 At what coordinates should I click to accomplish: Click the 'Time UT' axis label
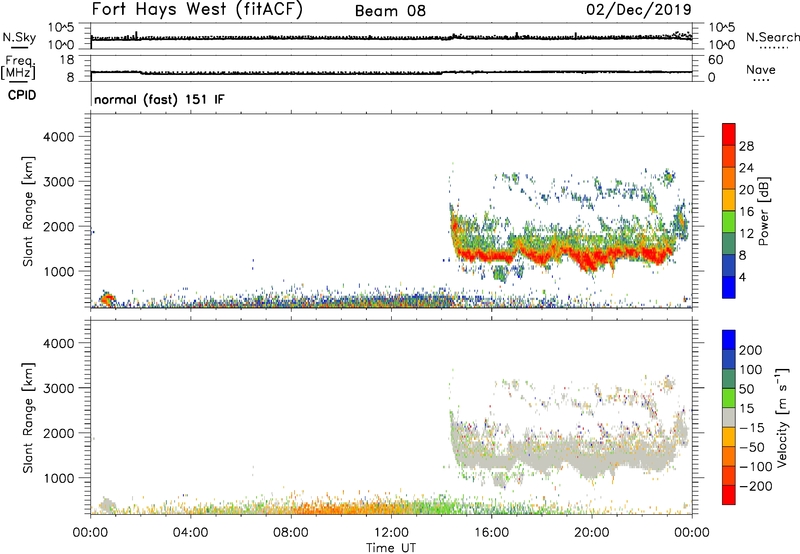click(x=391, y=548)
